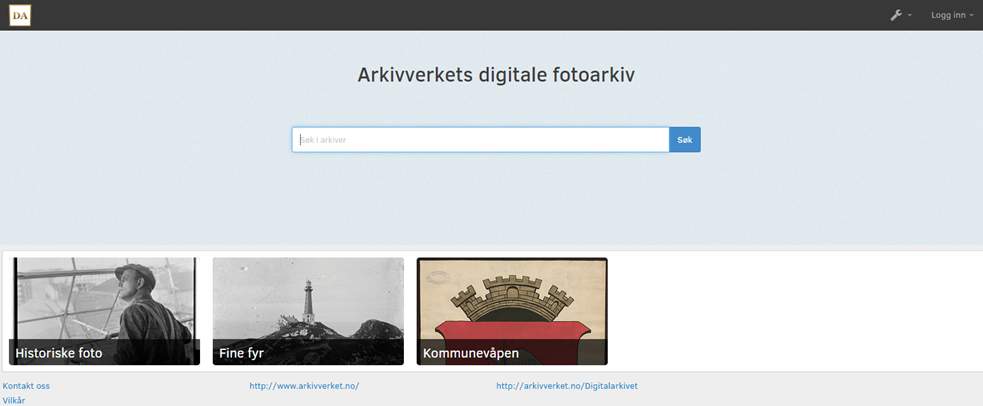Click the DA logo in the top bar
This screenshot has height=406, width=983.
(x=20, y=15)
